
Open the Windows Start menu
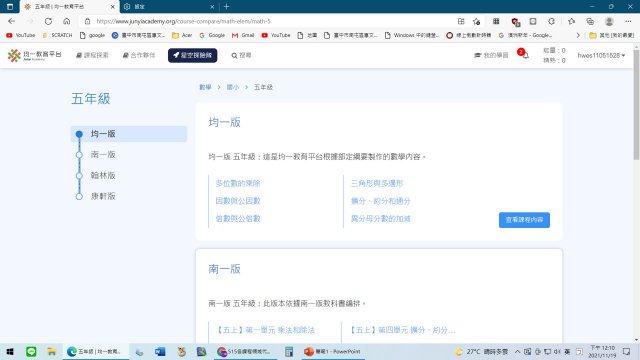[x=10, y=351]
